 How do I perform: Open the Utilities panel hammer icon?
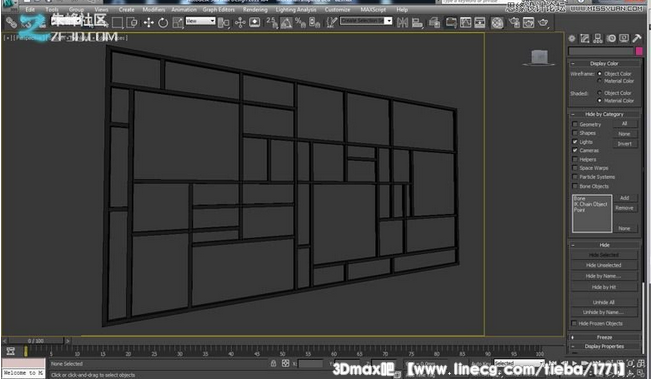point(636,38)
